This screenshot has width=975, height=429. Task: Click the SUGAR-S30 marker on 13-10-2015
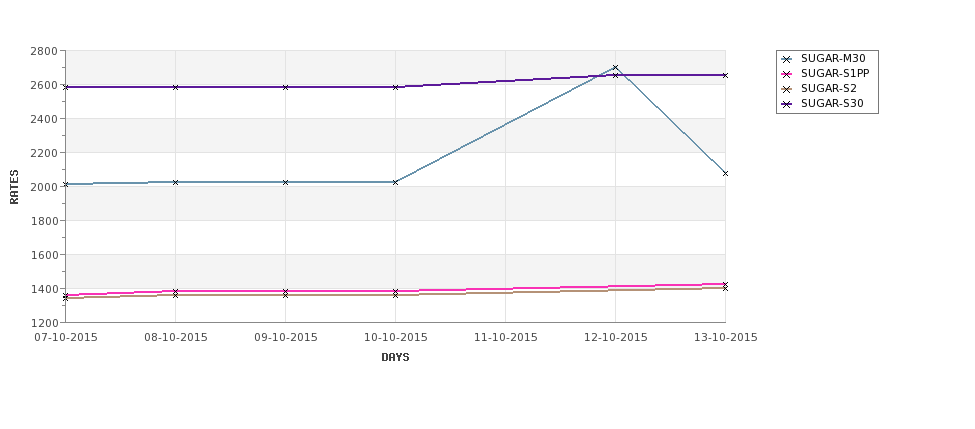coord(726,75)
